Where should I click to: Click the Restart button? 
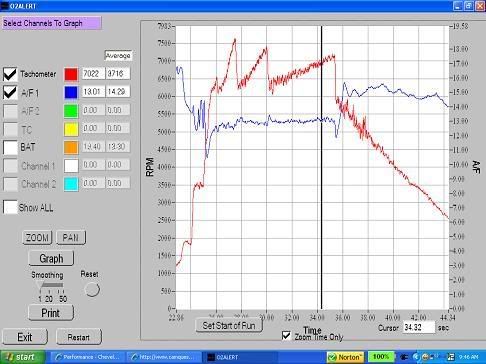(79, 337)
